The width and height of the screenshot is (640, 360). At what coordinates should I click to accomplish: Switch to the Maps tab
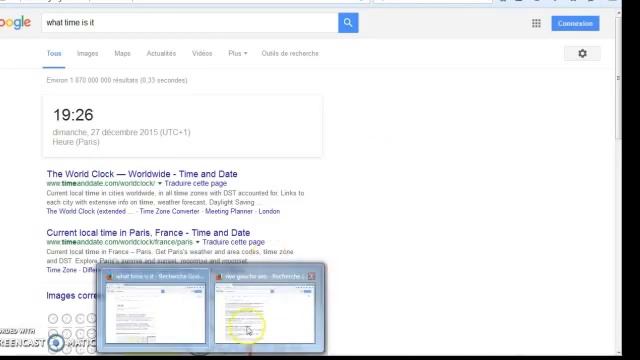(122, 53)
